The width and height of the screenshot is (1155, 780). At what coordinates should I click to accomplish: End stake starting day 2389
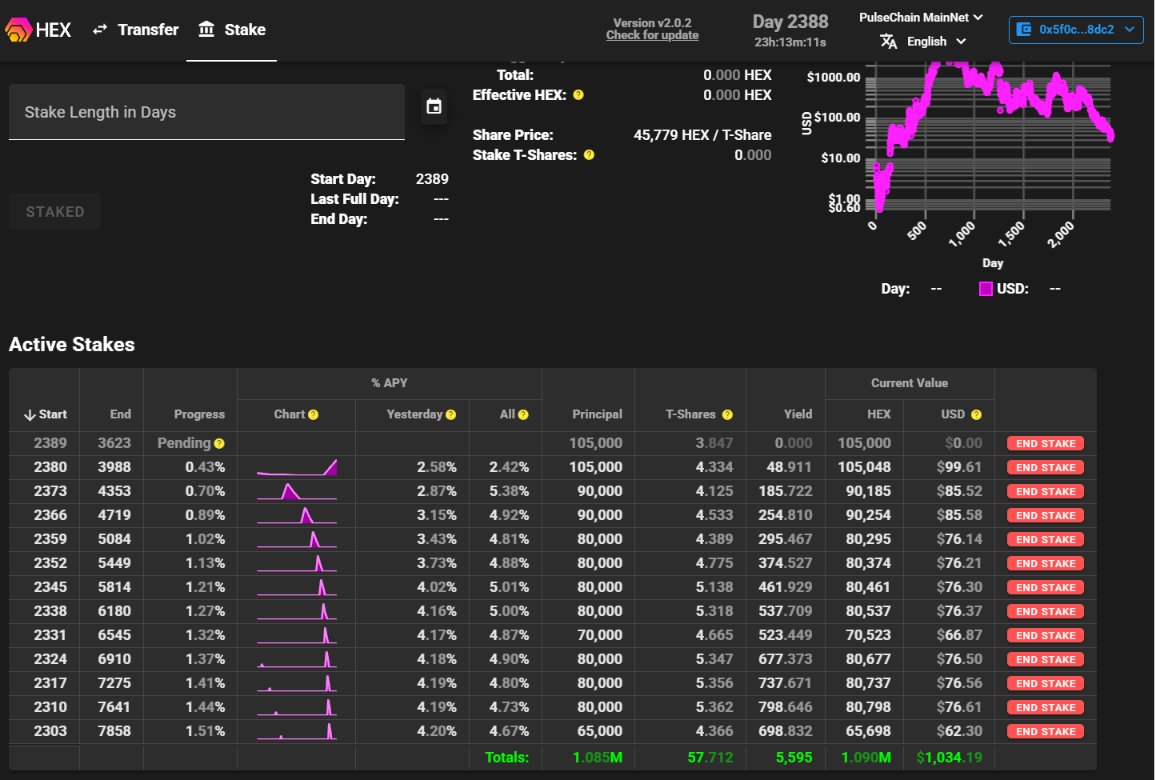click(x=1045, y=443)
